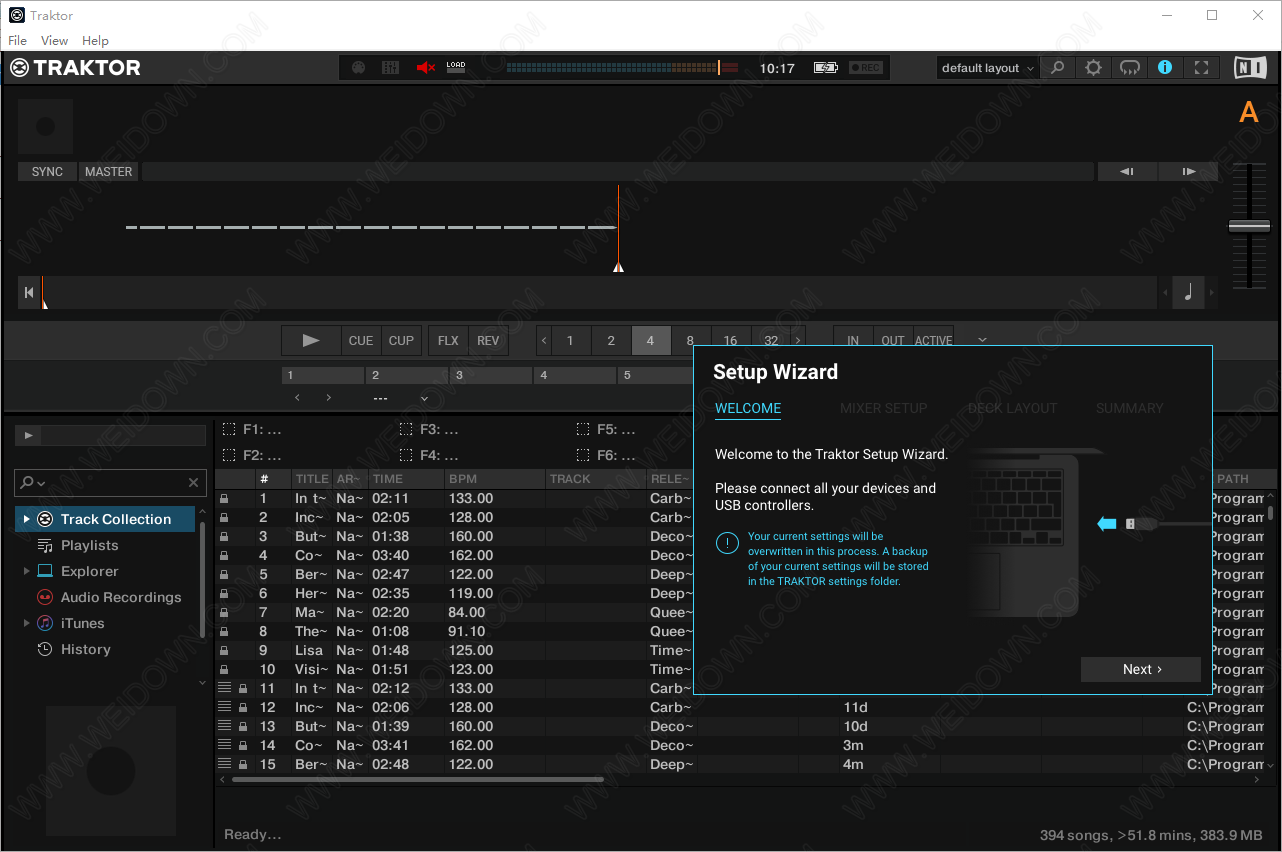Click the History clock icon

click(x=45, y=649)
